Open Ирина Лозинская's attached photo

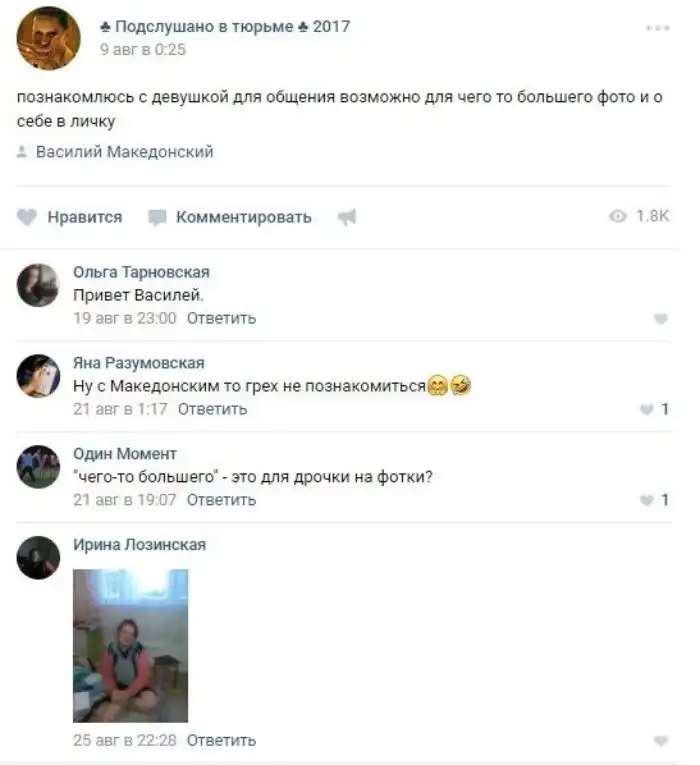click(130, 645)
